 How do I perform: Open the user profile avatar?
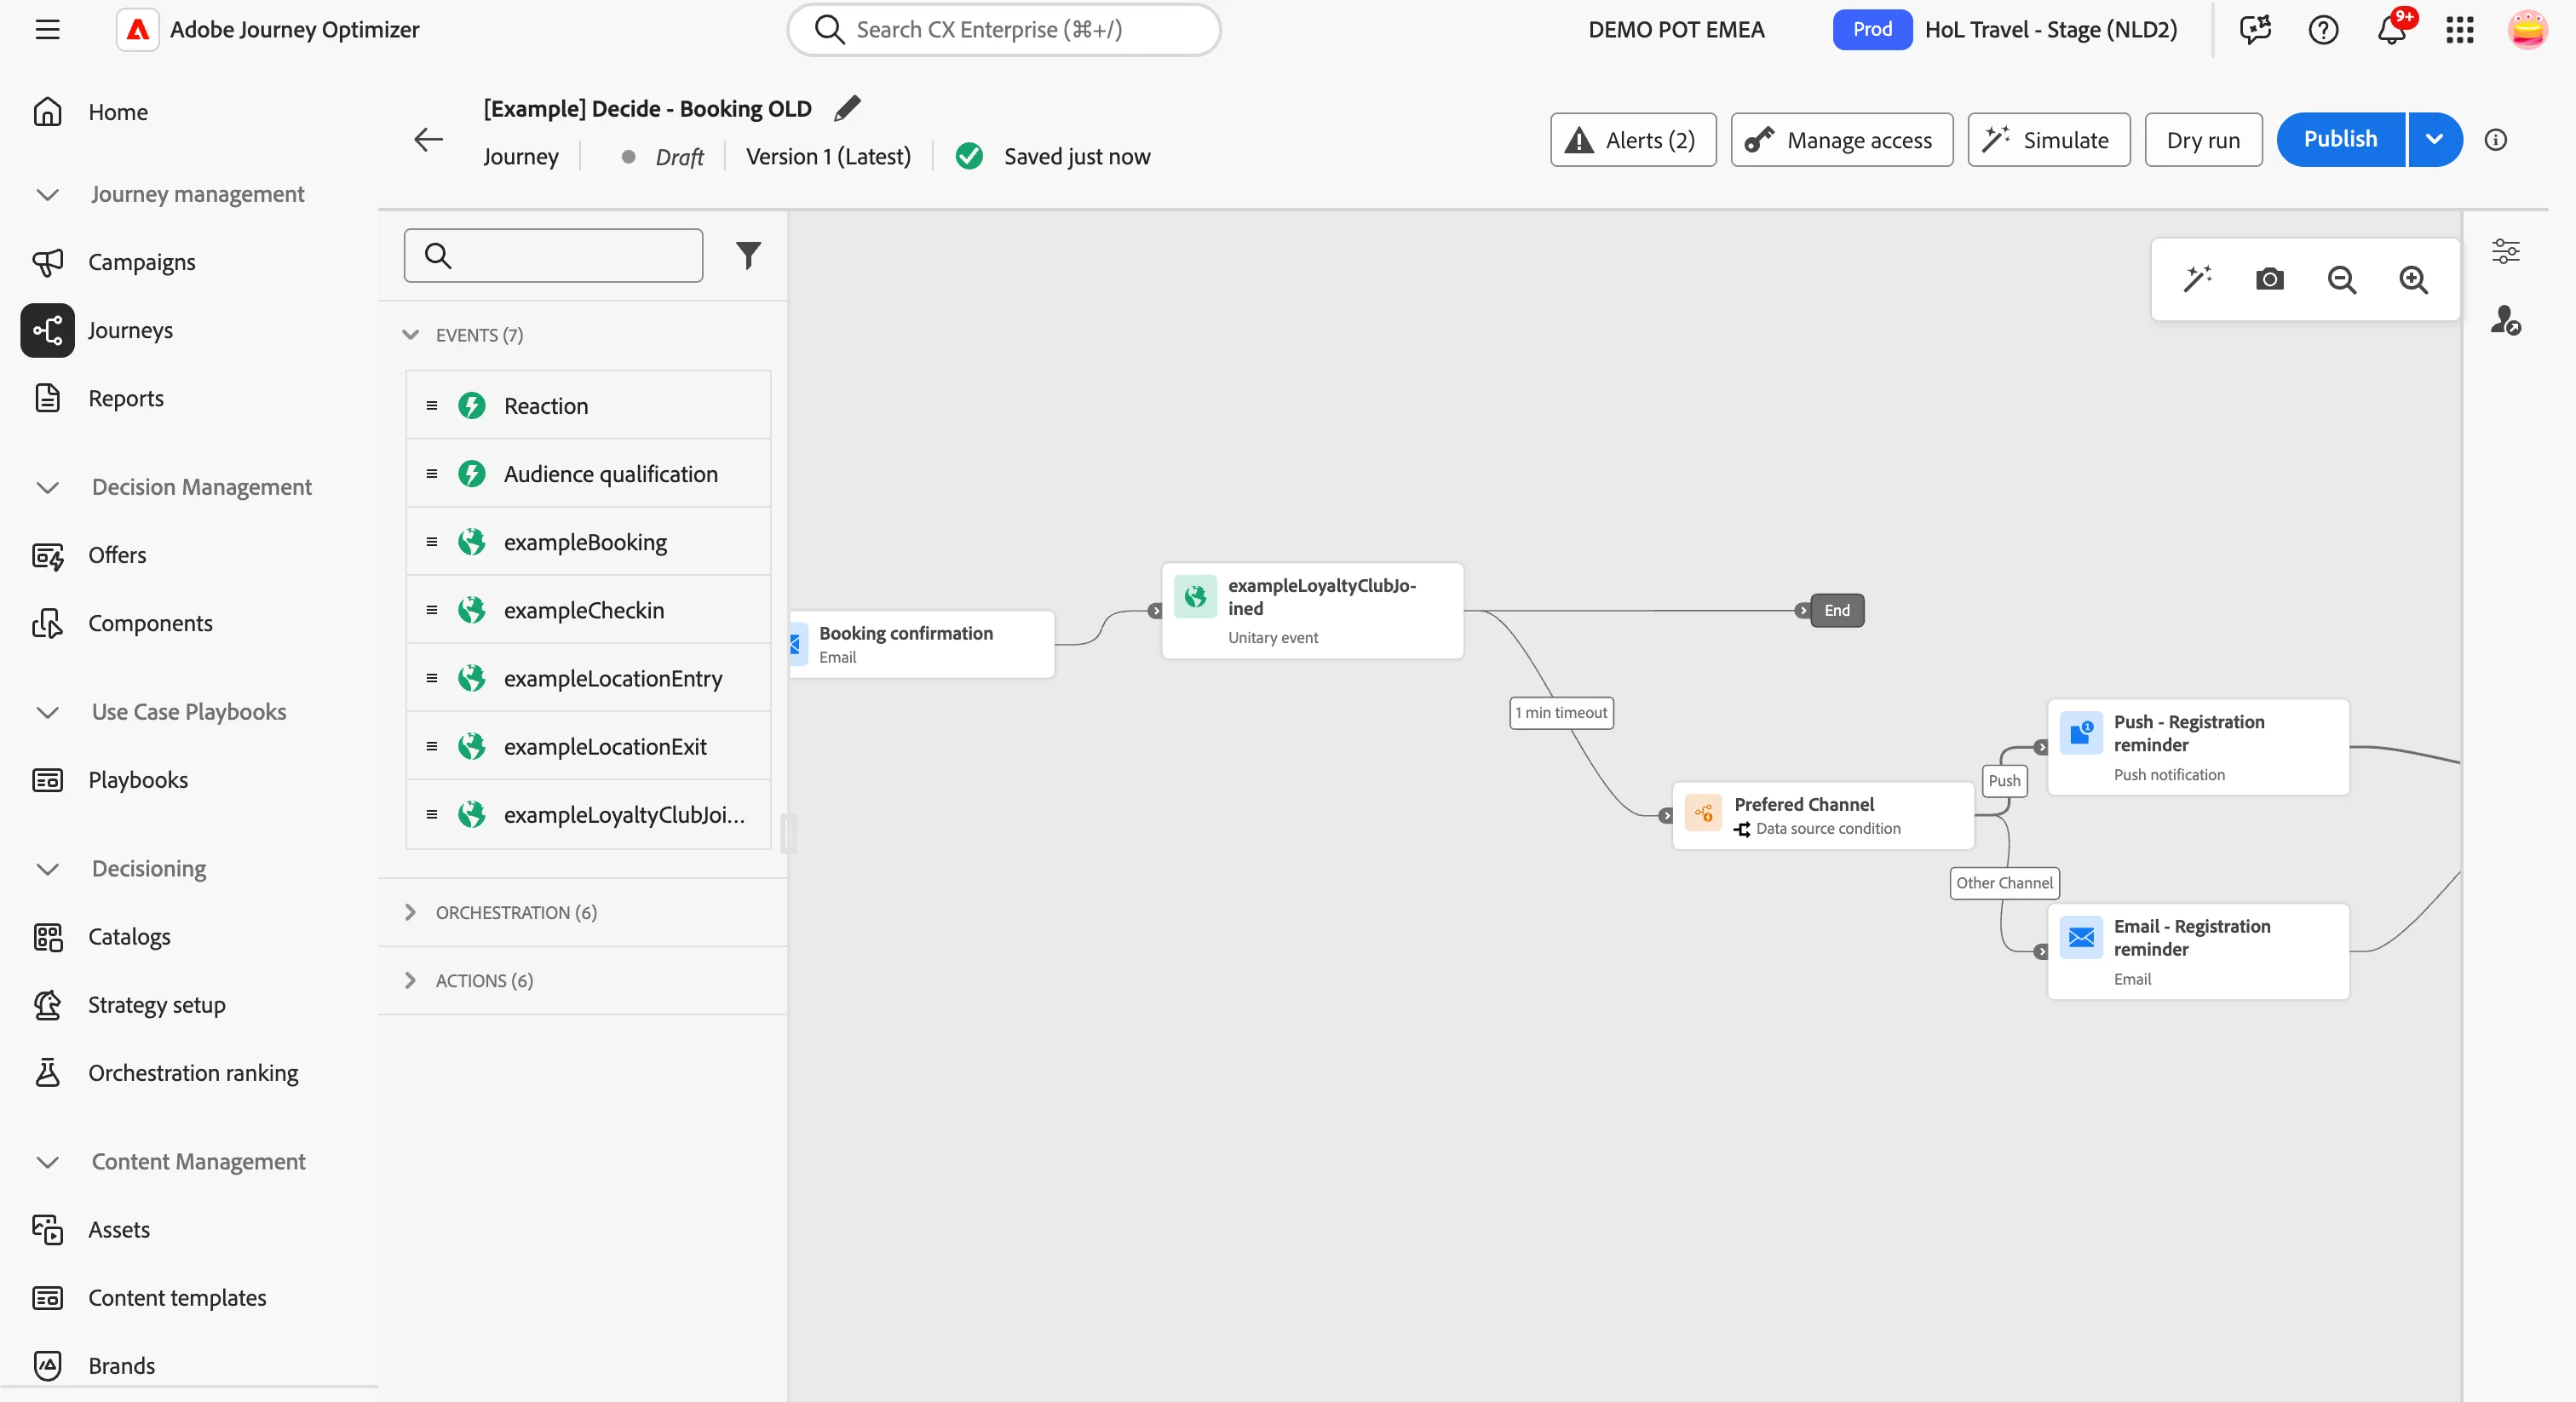[2527, 30]
